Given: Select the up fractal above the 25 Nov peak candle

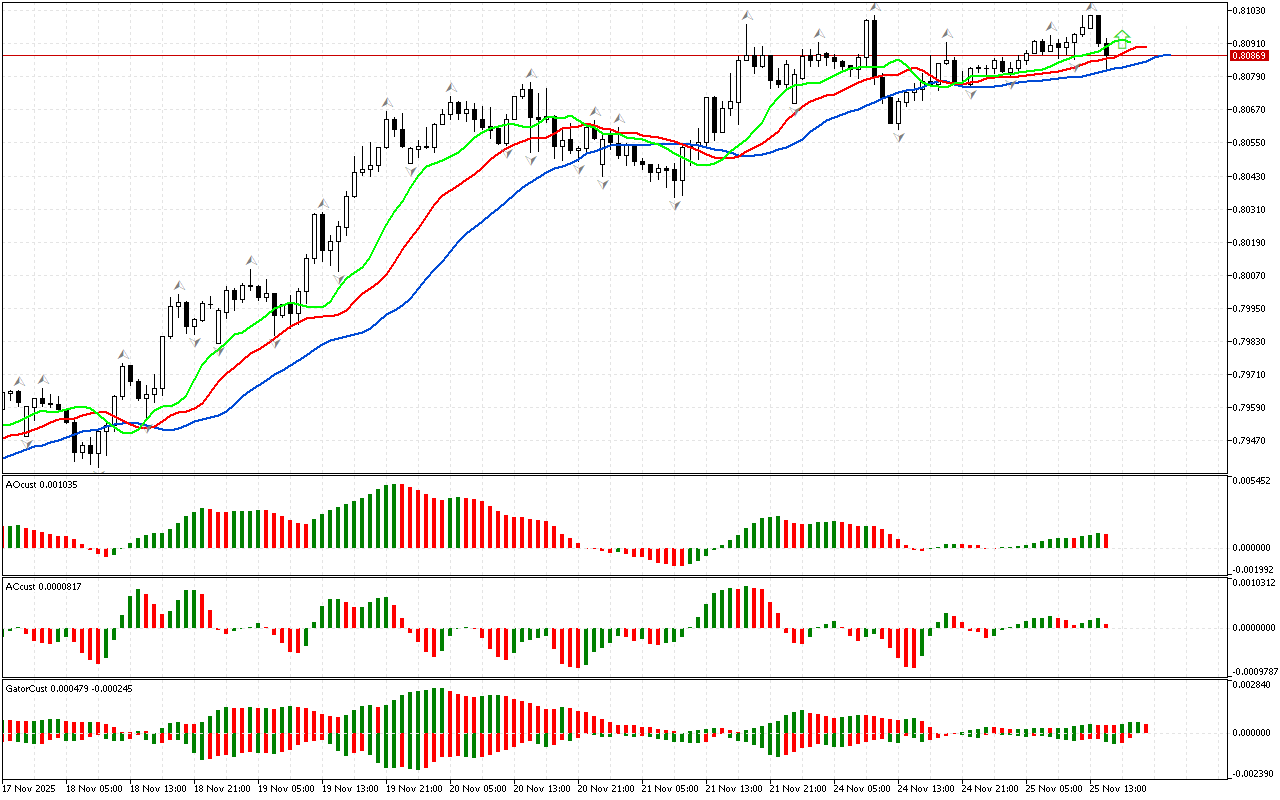Looking at the screenshot, I should click(1091, 7).
